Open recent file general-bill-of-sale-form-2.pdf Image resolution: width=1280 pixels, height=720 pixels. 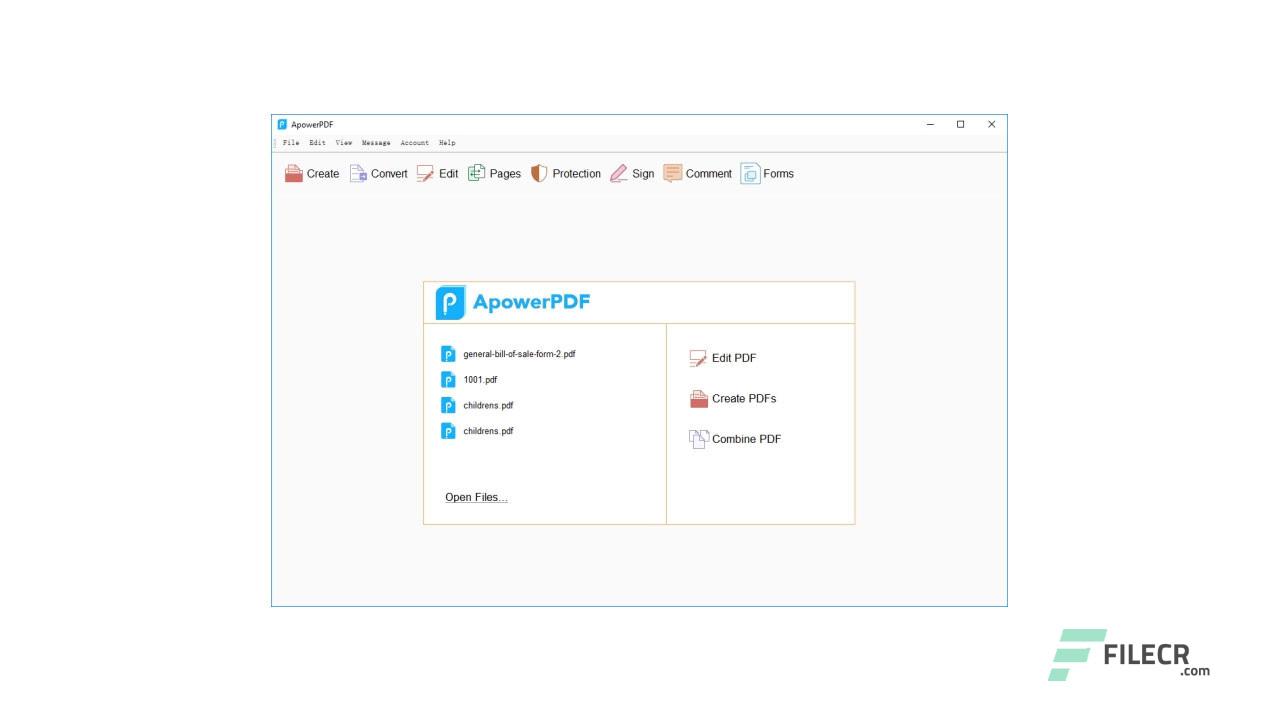click(x=519, y=354)
